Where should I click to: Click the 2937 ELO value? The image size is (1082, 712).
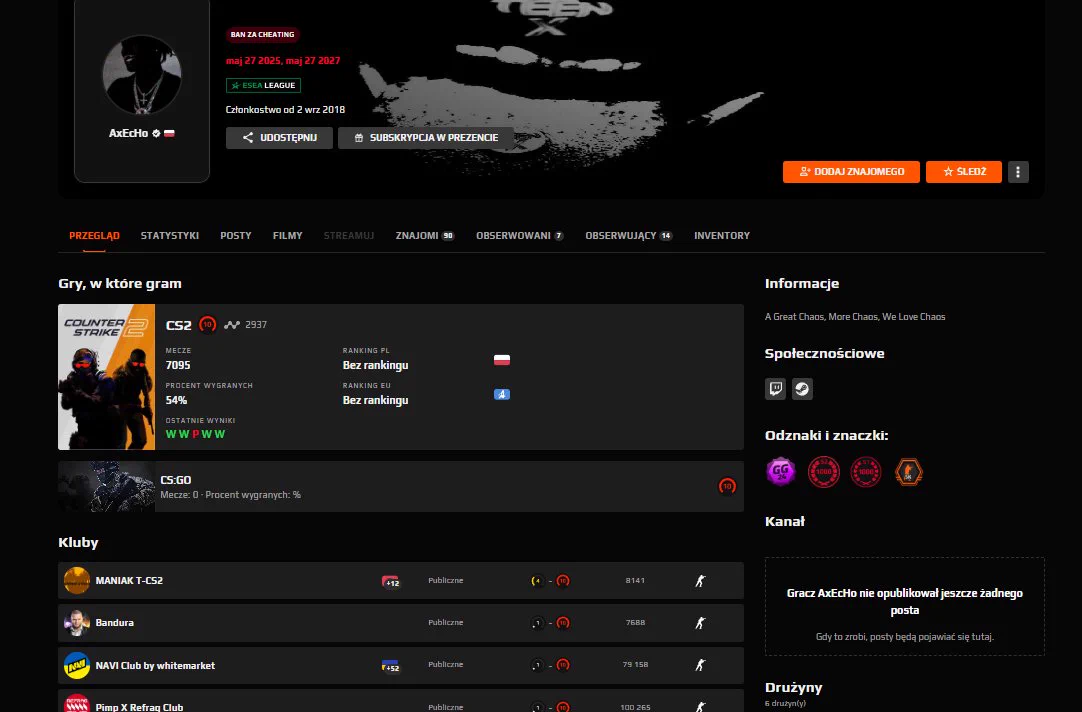[x=256, y=324]
